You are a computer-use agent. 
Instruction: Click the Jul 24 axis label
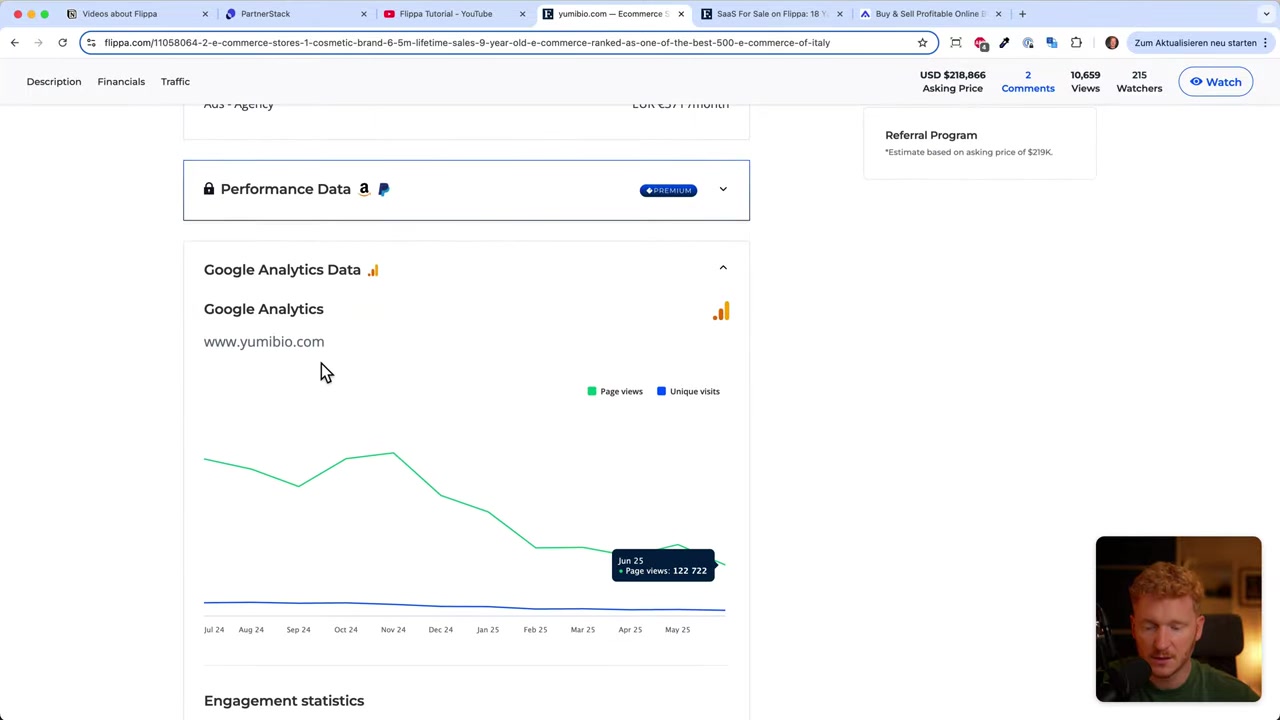(x=214, y=629)
